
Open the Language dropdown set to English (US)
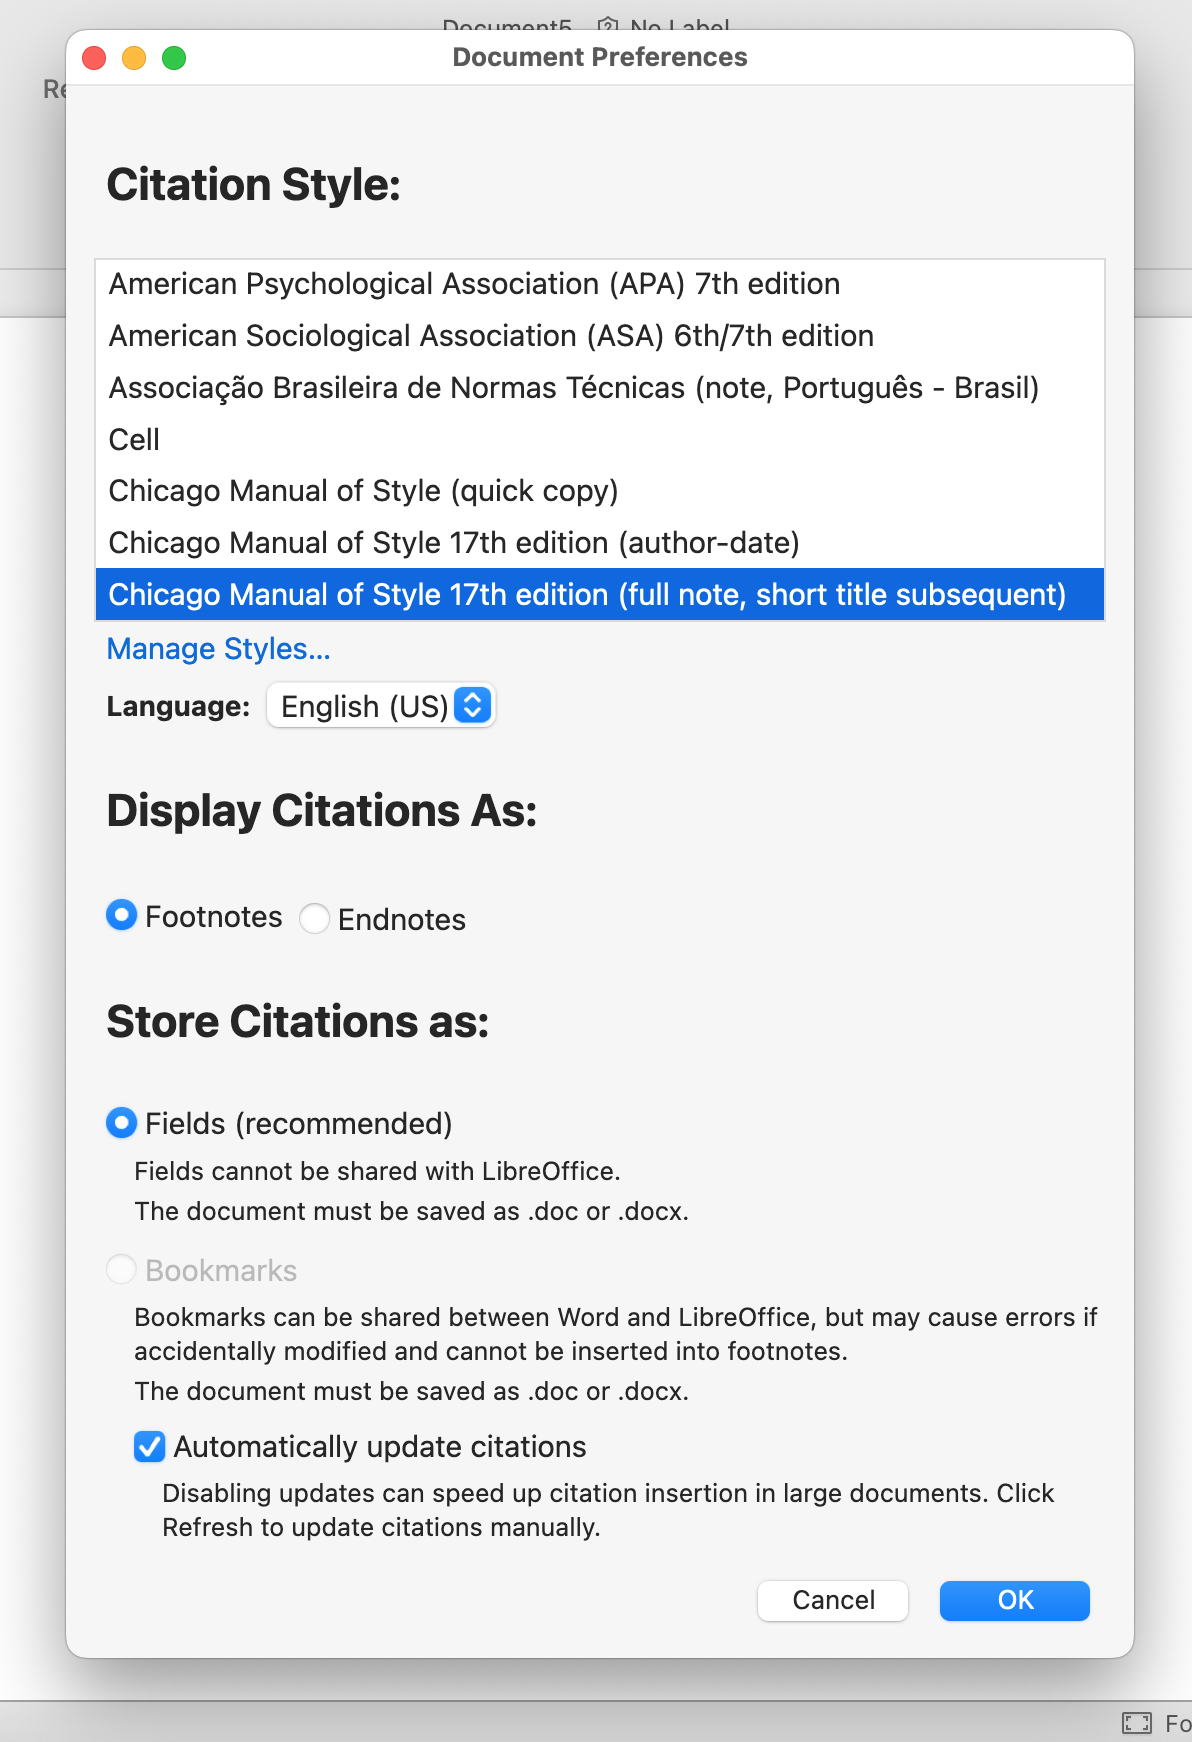pos(381,706)
